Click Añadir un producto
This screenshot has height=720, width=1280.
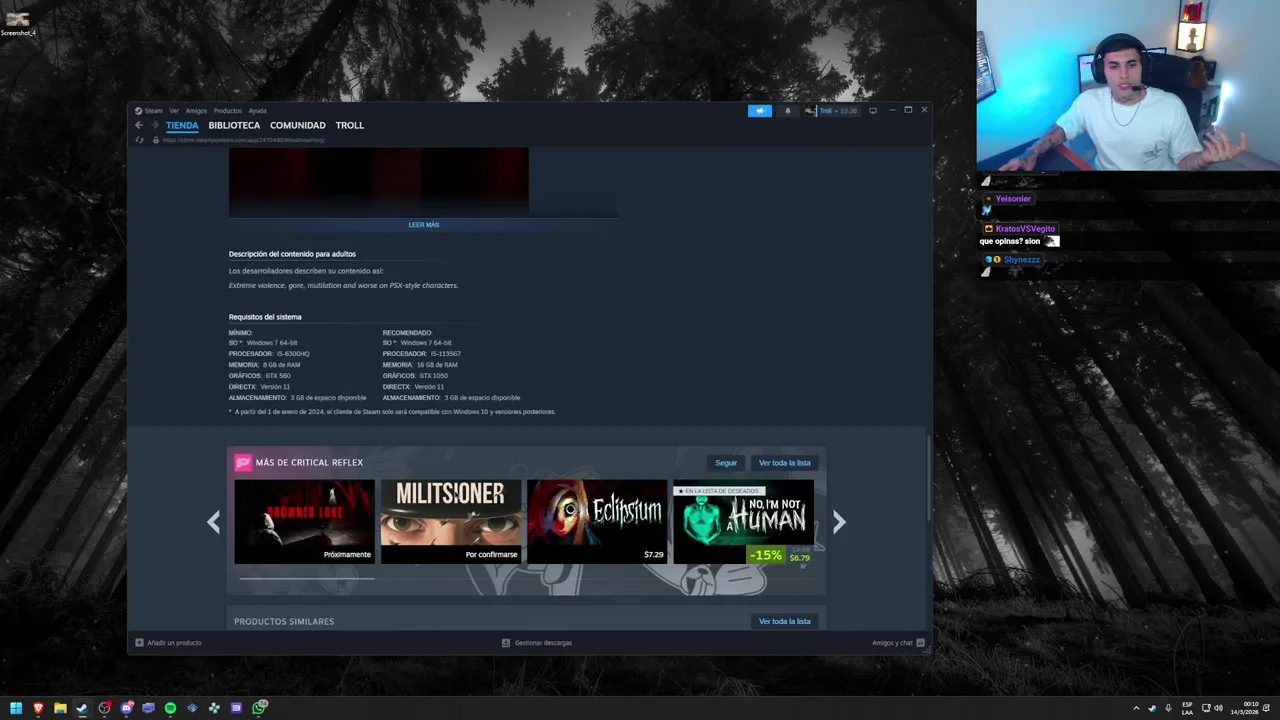coord(168,643)
